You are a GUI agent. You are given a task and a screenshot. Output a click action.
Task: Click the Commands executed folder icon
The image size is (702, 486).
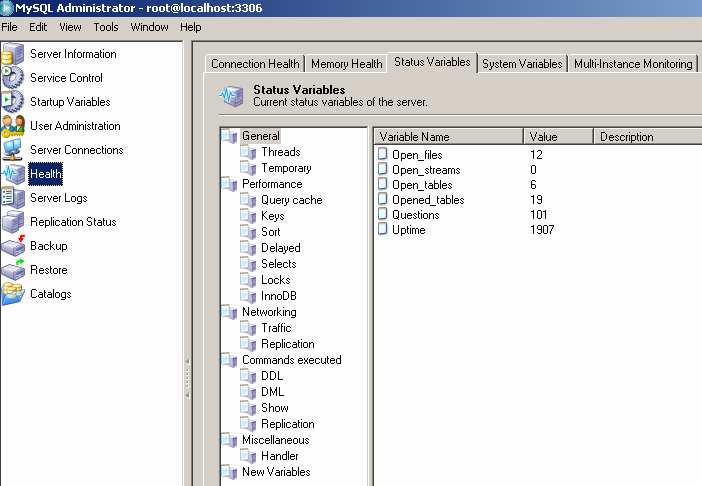[229, 360]
